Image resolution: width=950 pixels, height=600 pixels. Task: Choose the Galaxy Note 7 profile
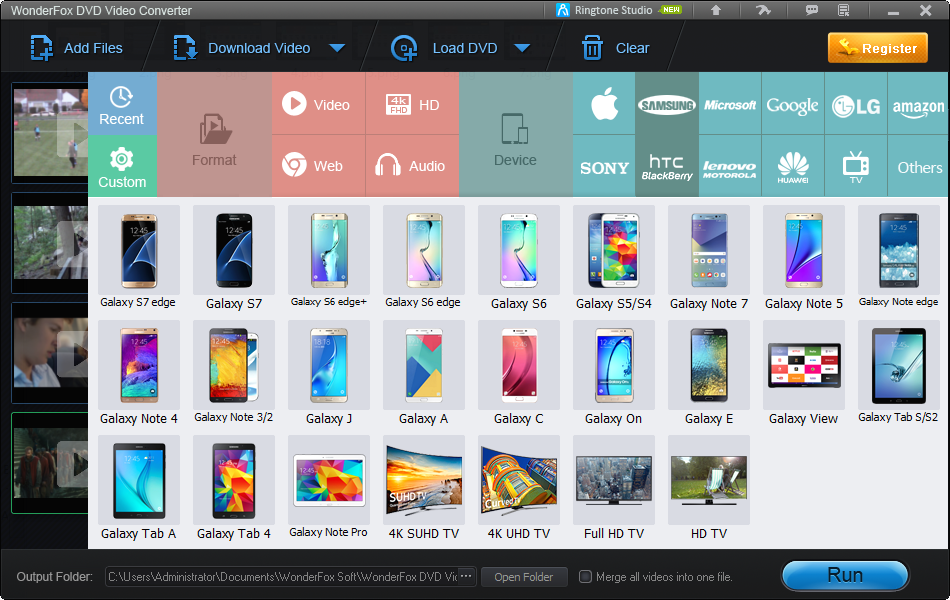(x=709, y=258)
